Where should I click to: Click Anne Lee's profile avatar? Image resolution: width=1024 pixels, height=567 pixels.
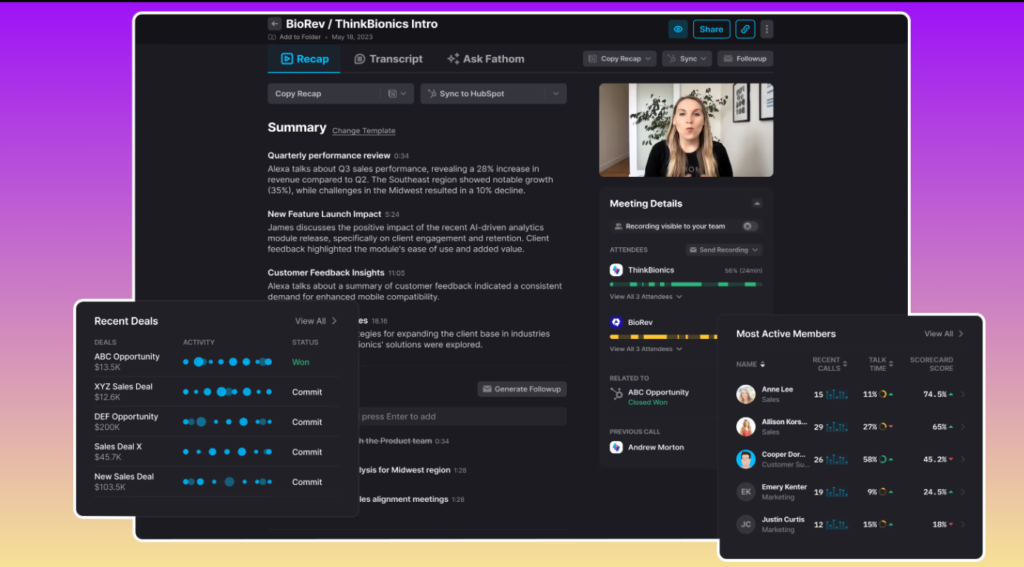[x=746, y=394]
